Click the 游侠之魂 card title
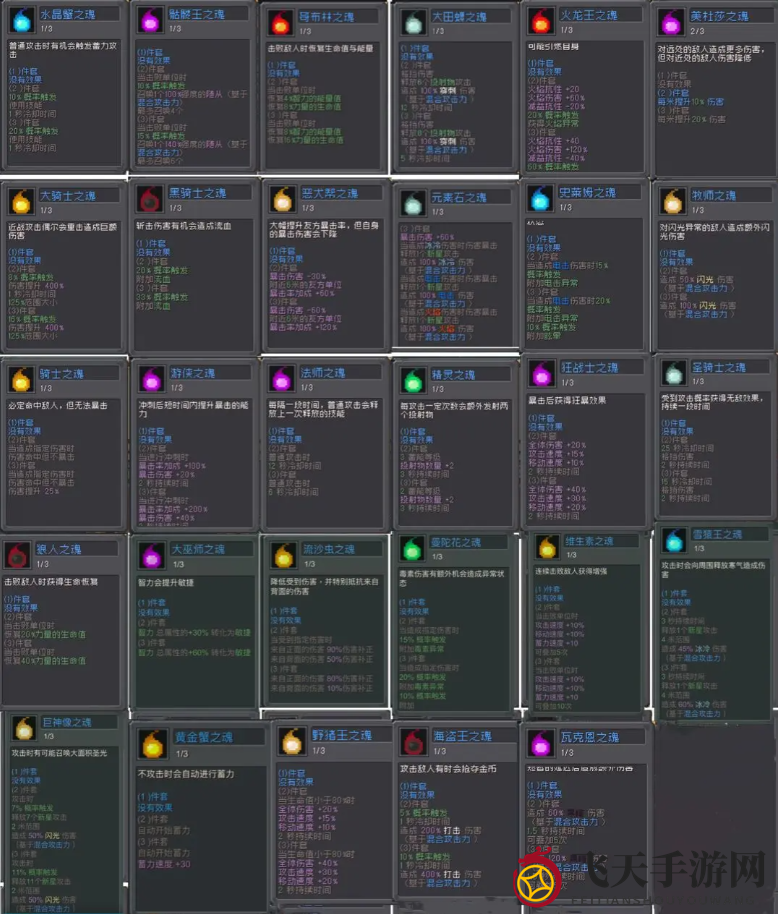Viewport: 778px width, 914px height. [x=192, y=373]
